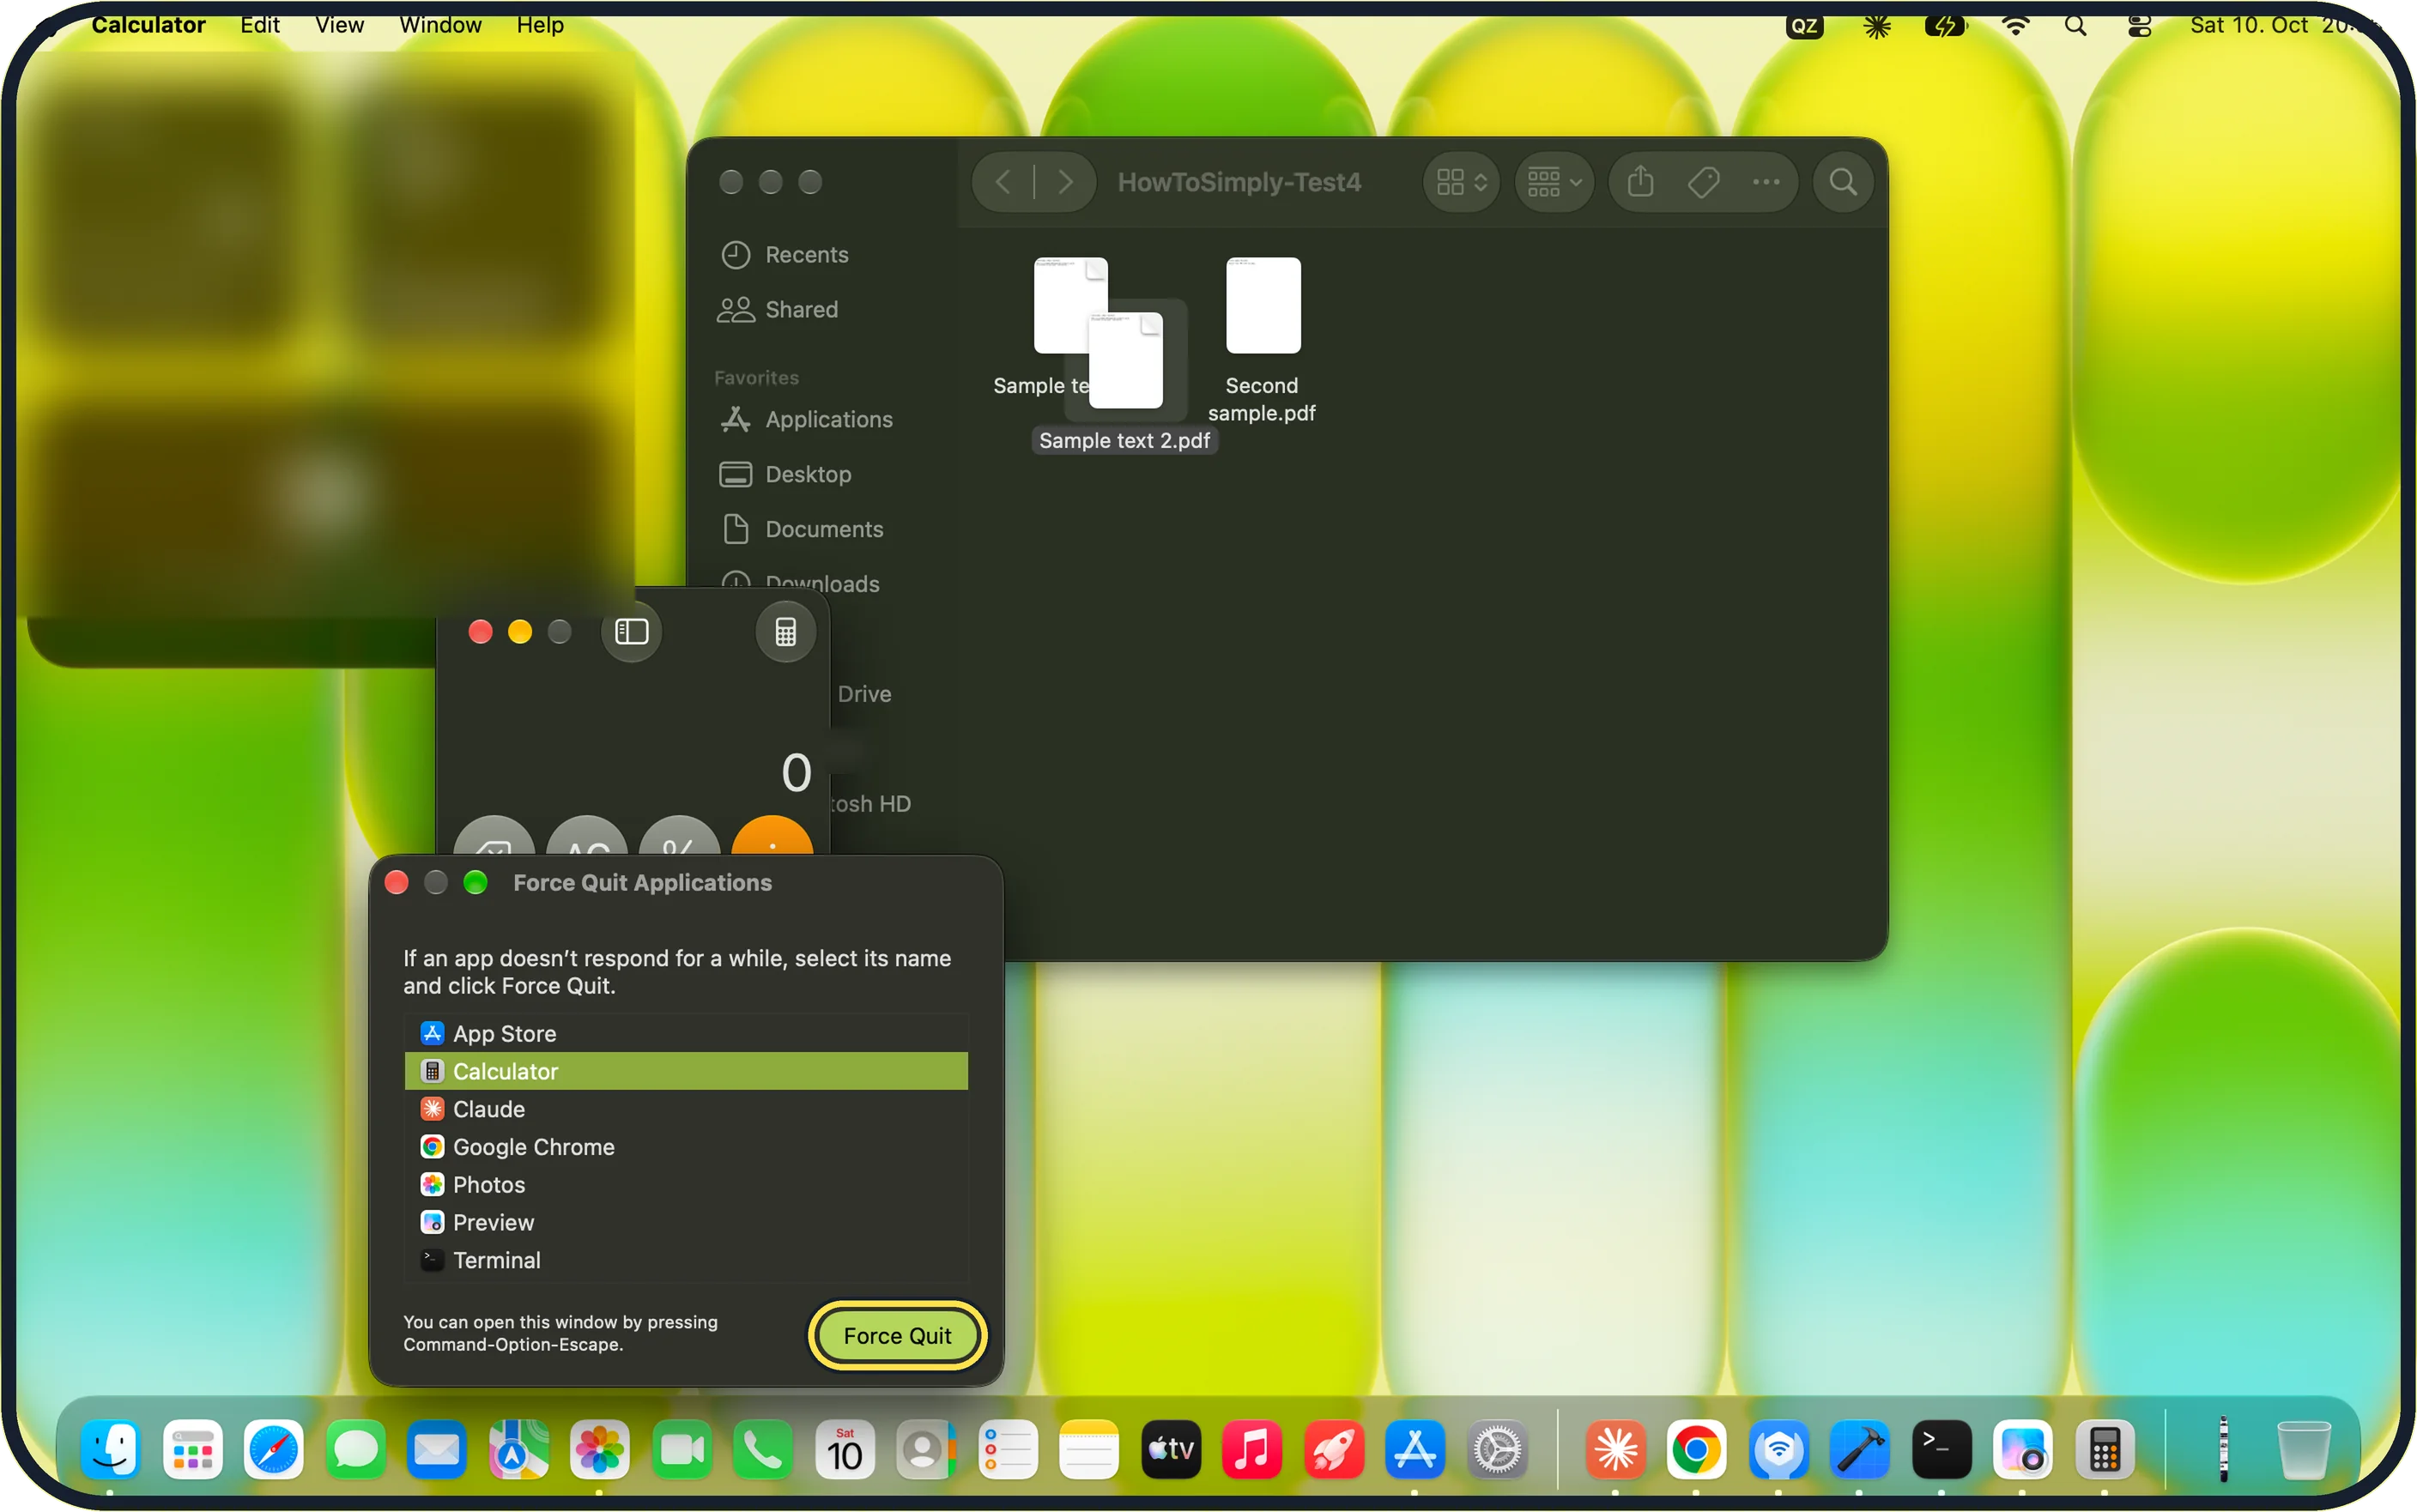
Task: Open the Help menu
Action: pyautogui.click(x=540, y=25)
